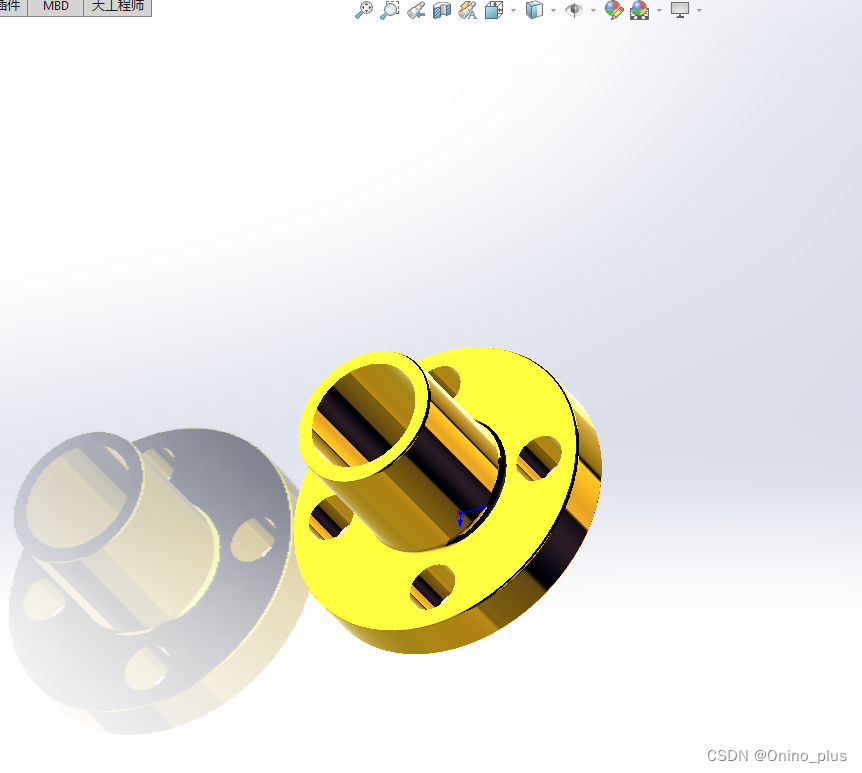862x773 pixels.
Task: Click the View Settings monitor icon
Action: point(680,10)
